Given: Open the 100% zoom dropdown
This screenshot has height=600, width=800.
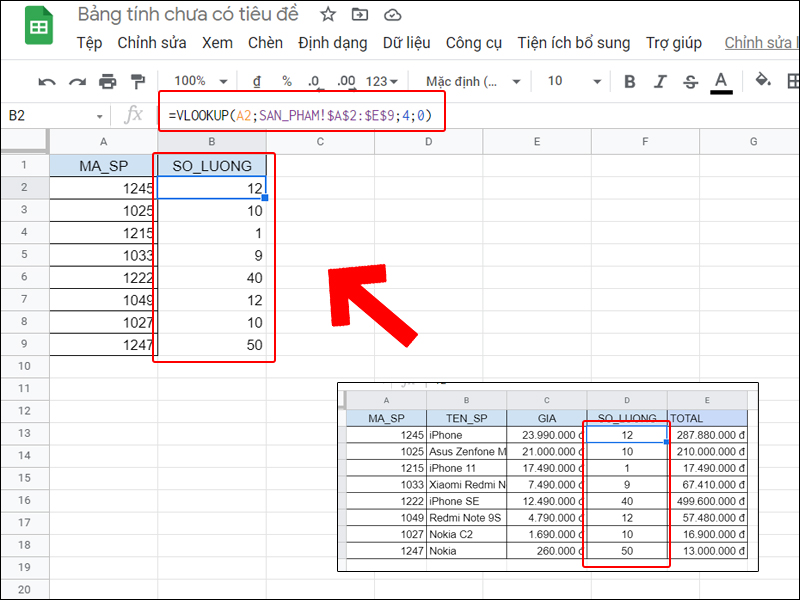Looking at the screenshot, I should click(200, 81).
